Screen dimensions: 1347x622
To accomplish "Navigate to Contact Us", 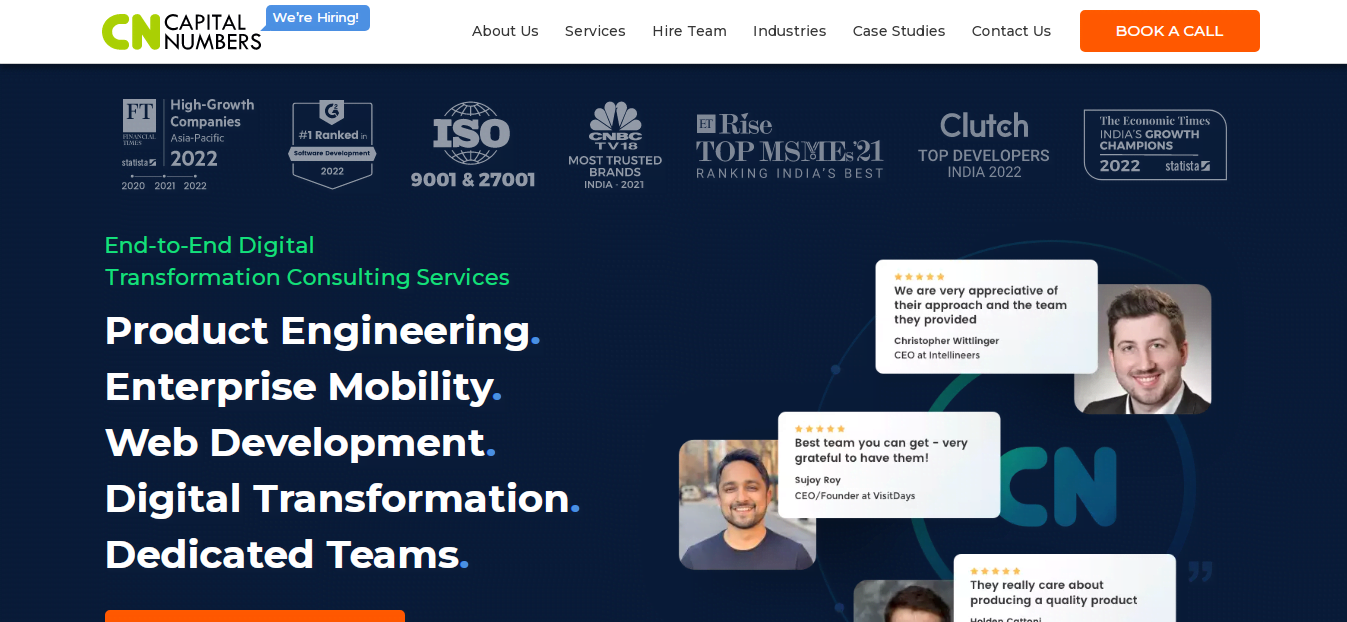I will 1011,31.
